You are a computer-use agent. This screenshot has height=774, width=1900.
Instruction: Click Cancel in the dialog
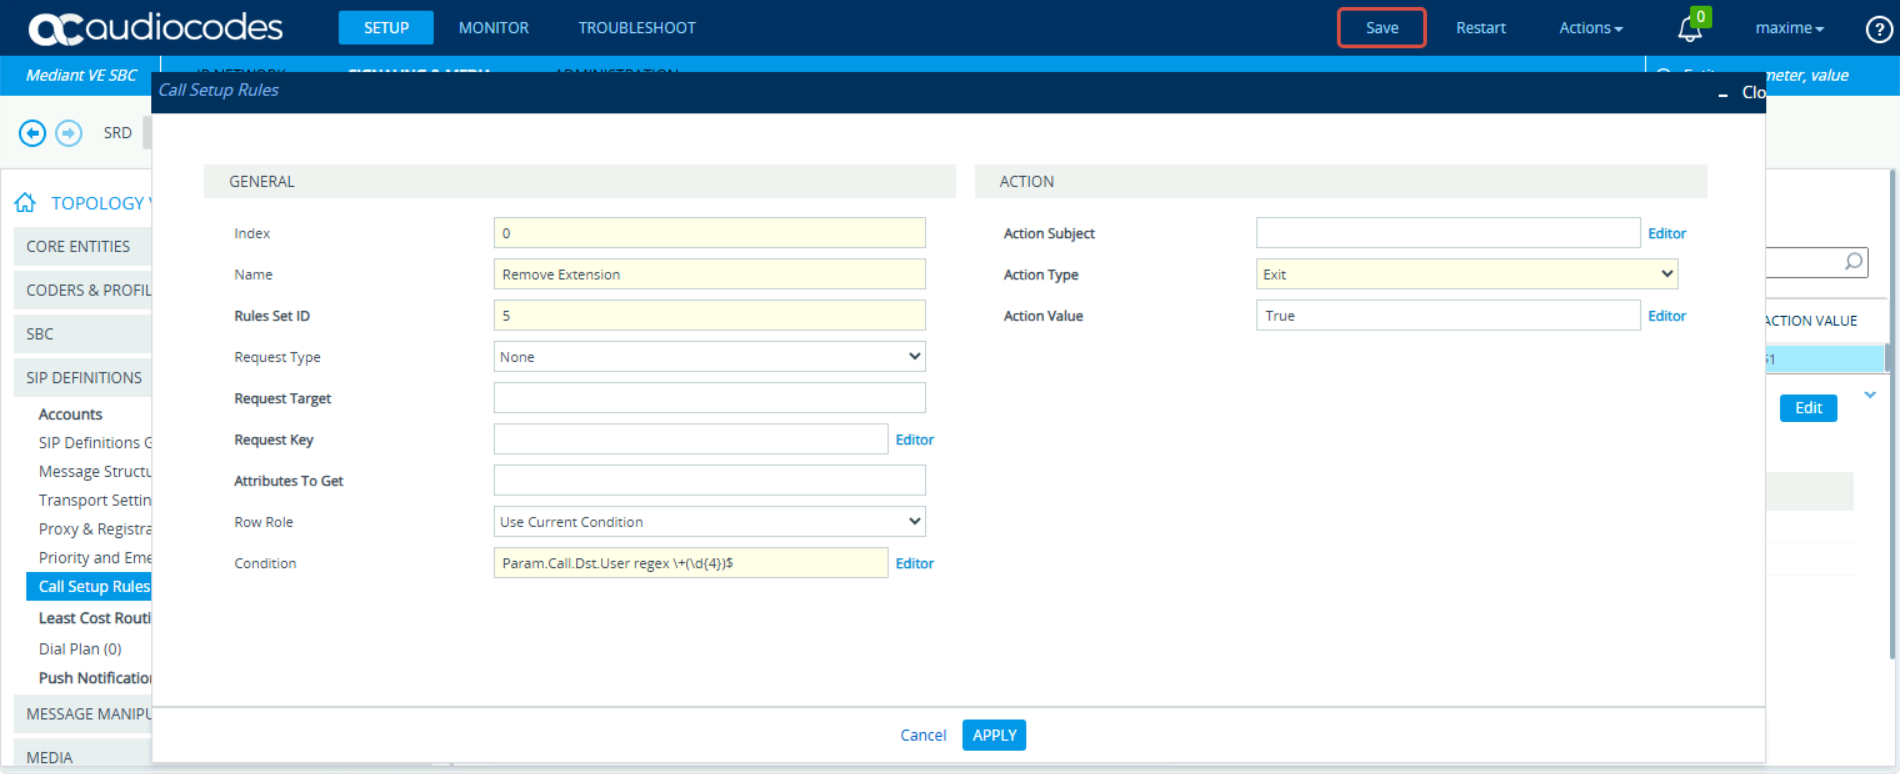(x=922, y=735)
